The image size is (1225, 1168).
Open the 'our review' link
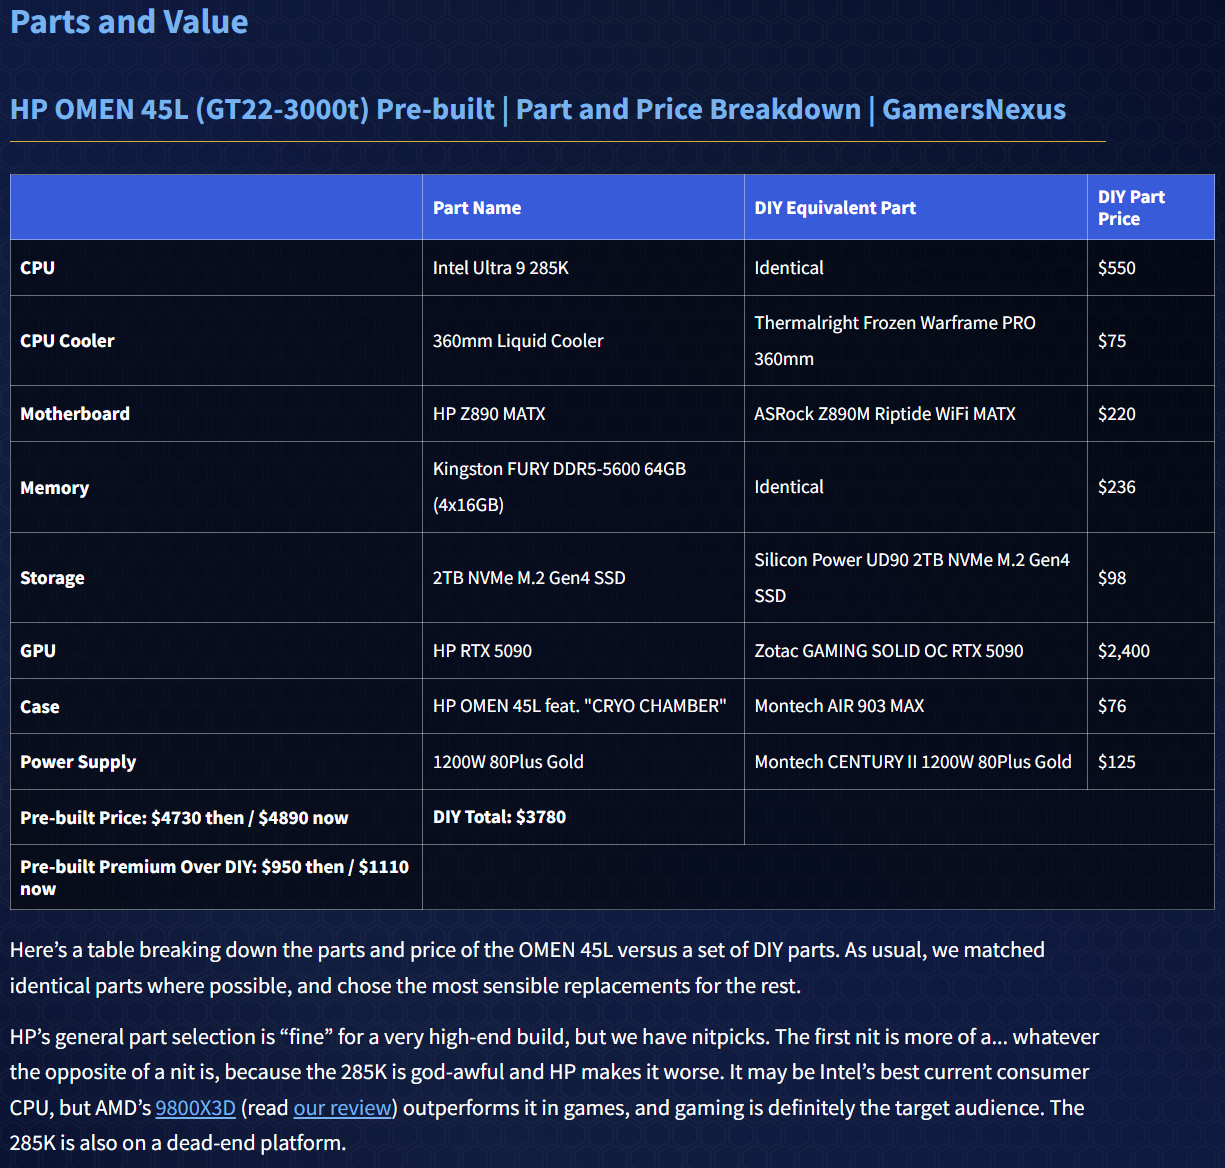point(342,1108)
